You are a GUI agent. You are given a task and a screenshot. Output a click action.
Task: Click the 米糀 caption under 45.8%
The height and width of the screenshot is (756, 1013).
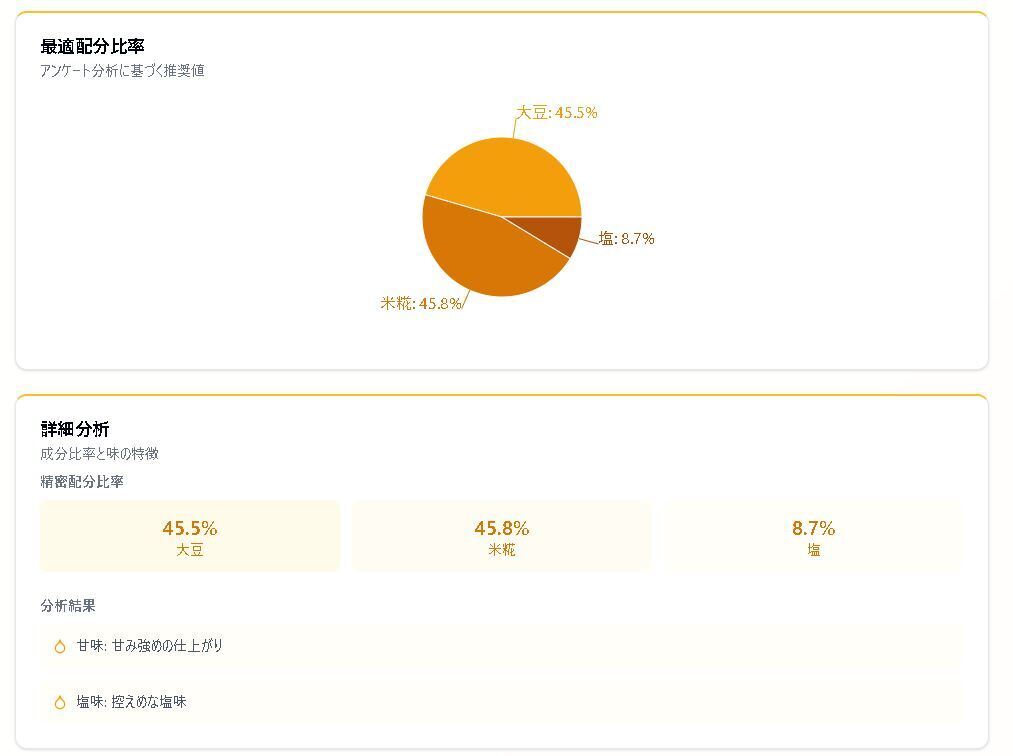[x=502, y=550]
